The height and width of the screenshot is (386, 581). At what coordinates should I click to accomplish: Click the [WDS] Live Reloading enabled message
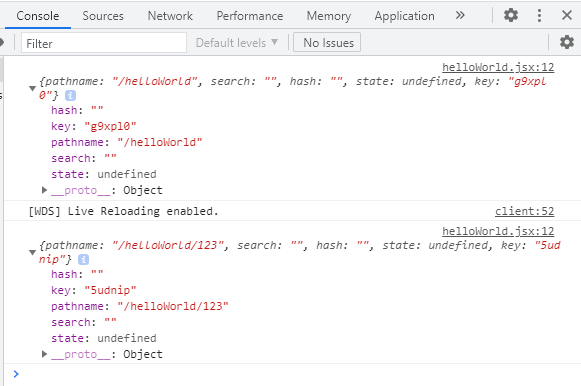(123, 211)
